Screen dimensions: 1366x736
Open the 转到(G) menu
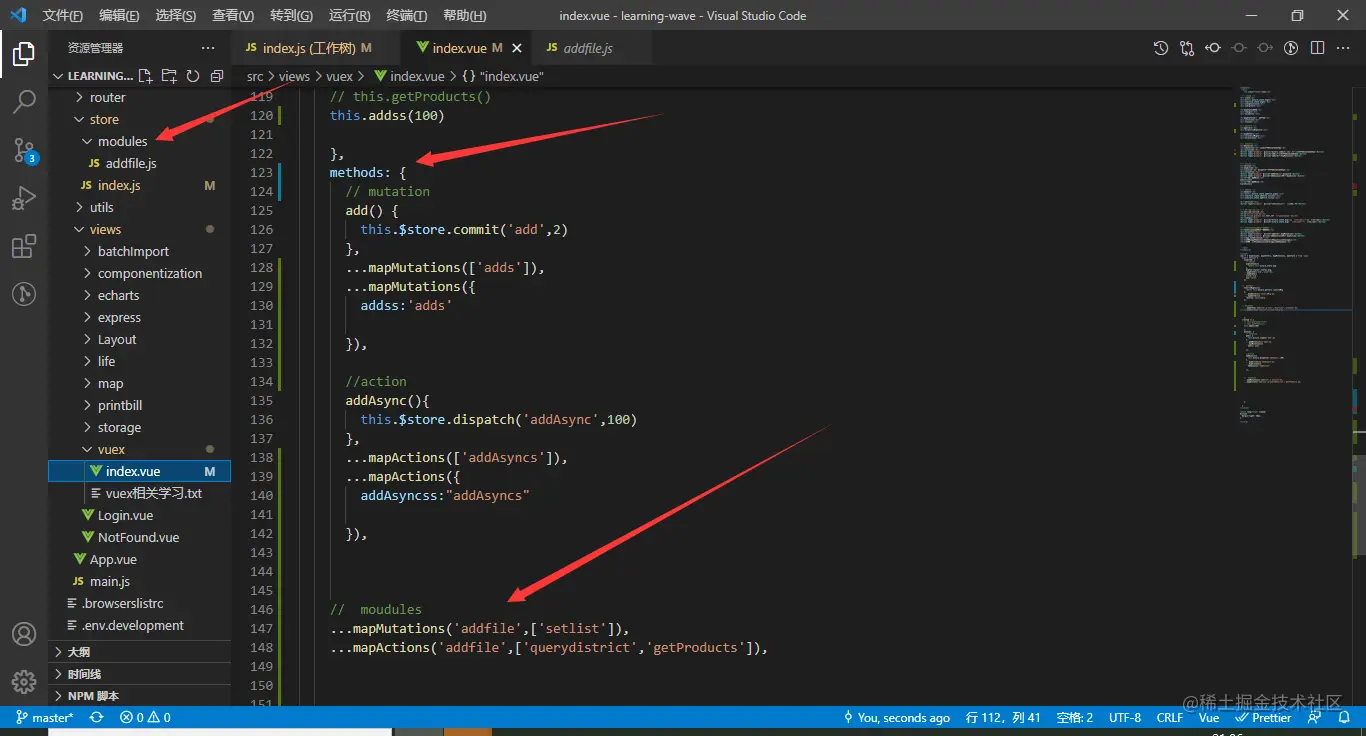pyautogui.click(x=291, y=16)
